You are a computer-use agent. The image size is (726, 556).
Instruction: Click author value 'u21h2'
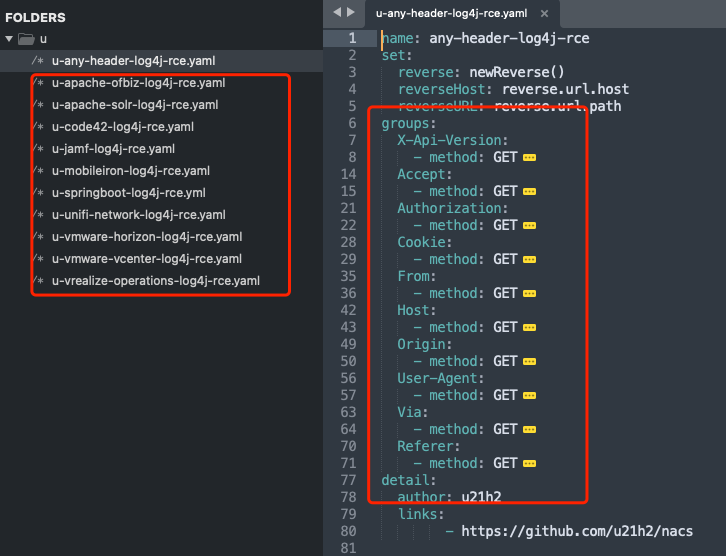(482, 497)
